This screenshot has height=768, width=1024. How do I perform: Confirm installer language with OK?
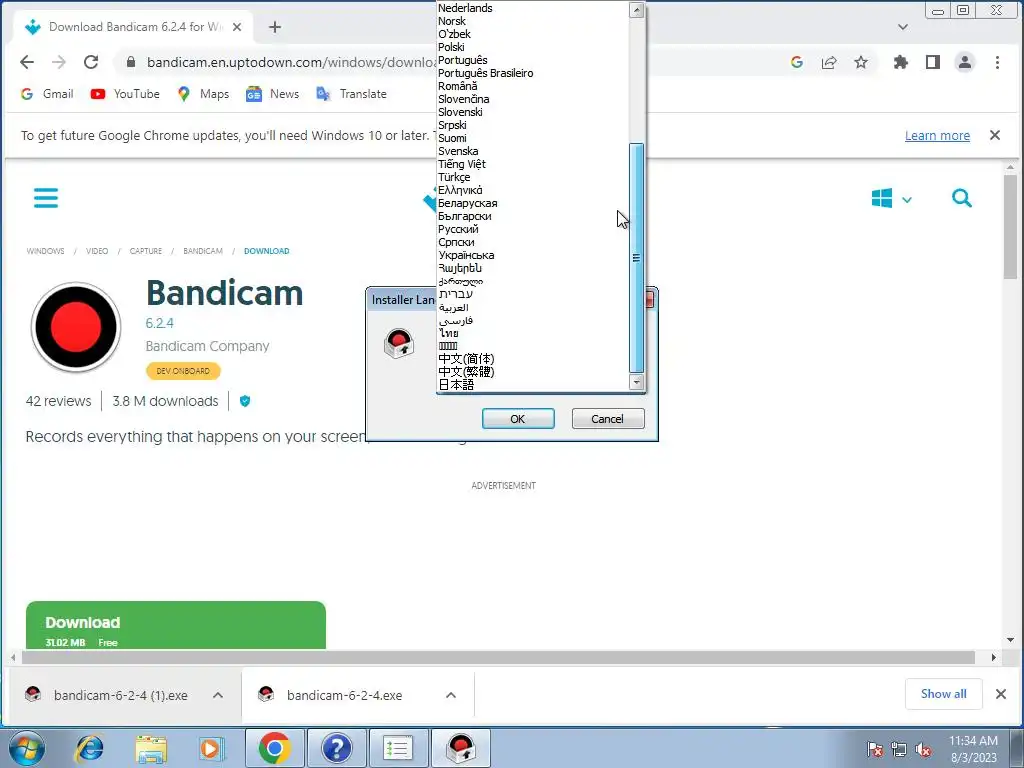point(518,419)
